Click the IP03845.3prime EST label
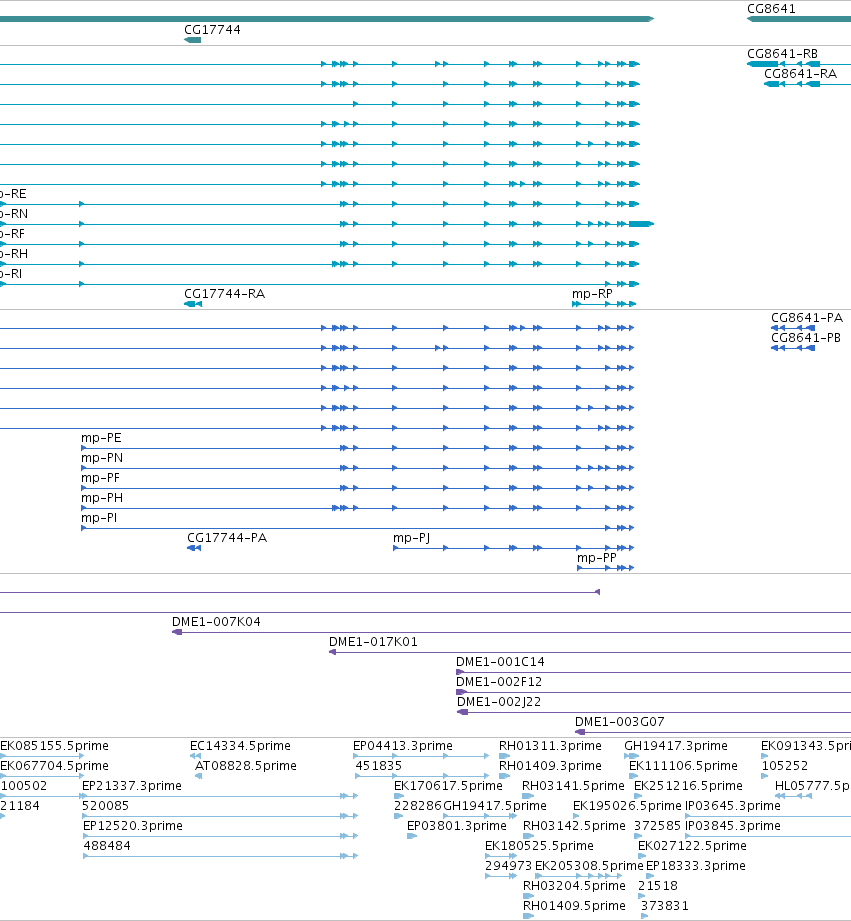Image resolution: width=851 pixels, height=921 pixels. coord(733,825)
